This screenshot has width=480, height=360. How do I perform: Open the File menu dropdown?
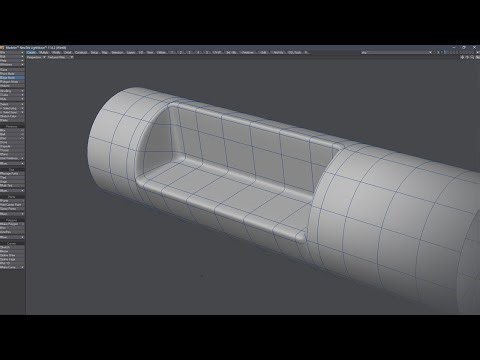[12, 52]
